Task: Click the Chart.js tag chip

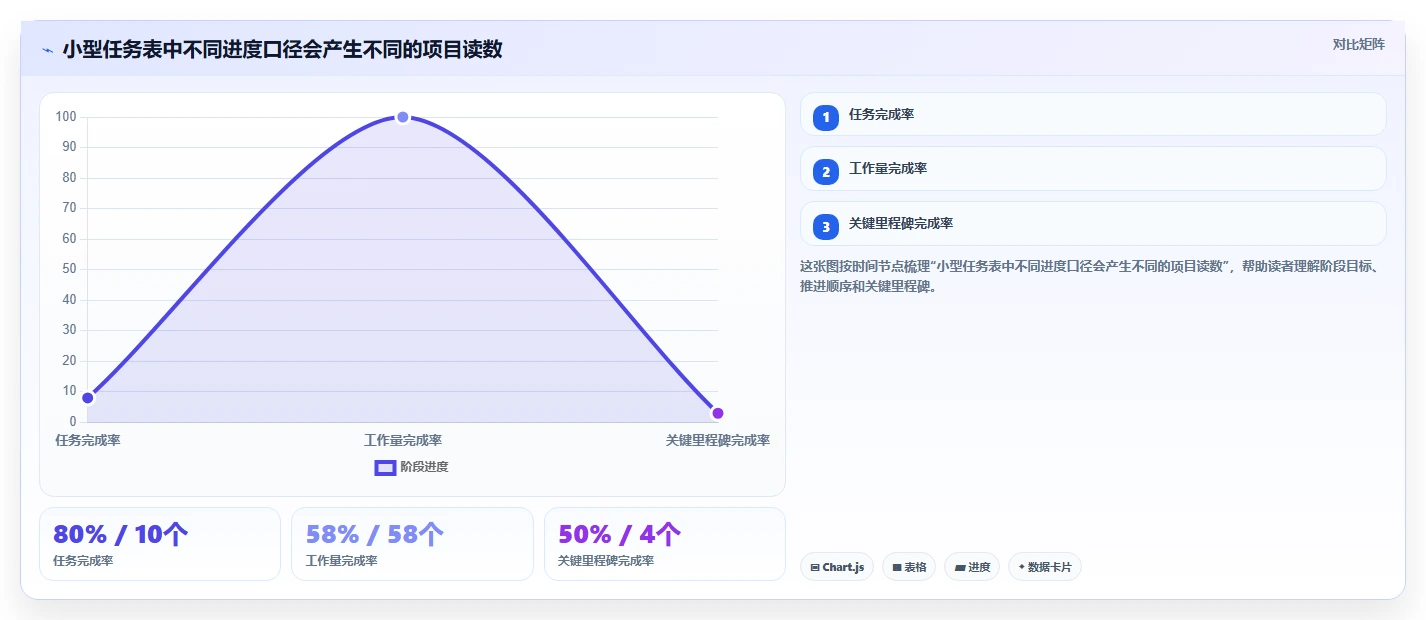Action: click(837, 567)
